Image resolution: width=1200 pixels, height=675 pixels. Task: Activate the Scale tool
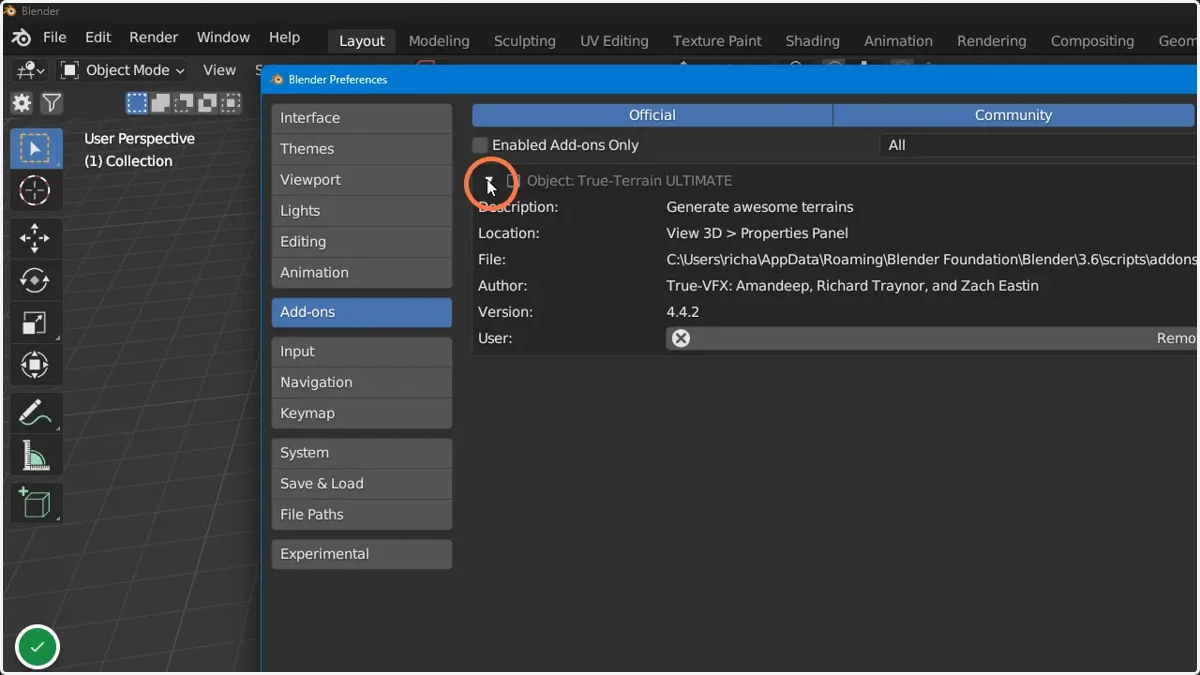[x=36, y=323]
